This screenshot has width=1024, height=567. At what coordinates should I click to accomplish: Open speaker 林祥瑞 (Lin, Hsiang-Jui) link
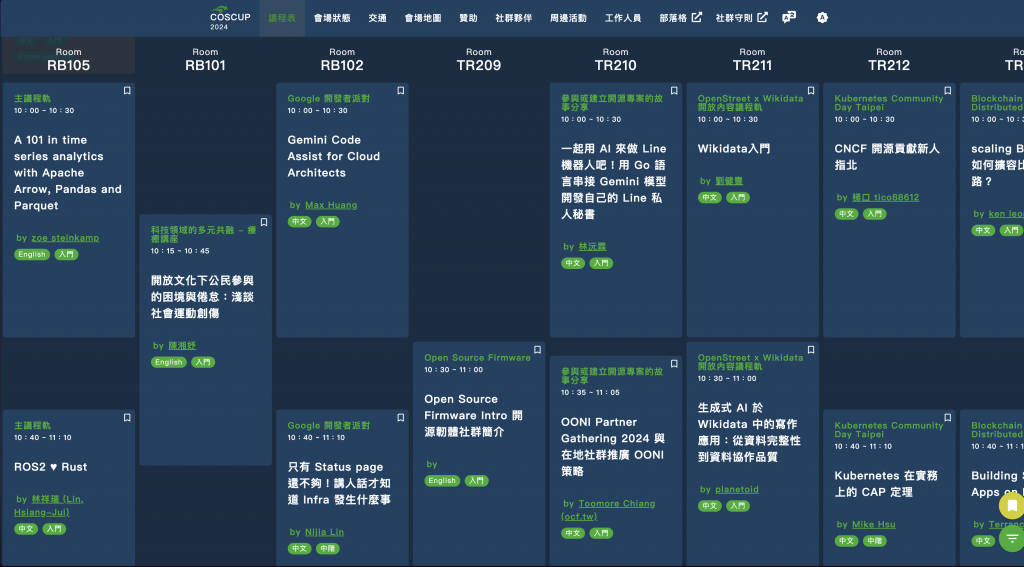[49, 506]
